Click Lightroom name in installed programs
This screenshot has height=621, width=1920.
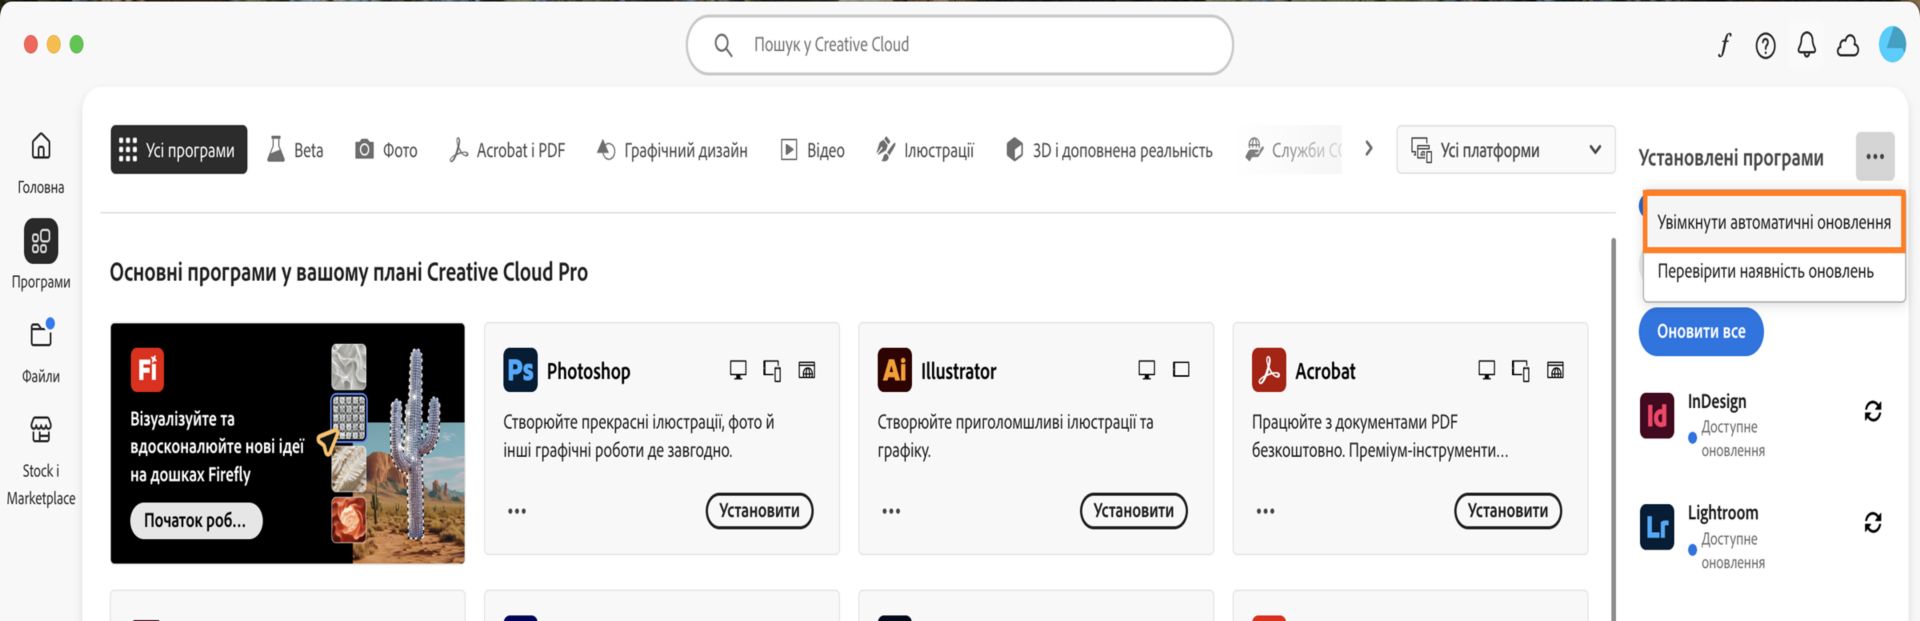tap(1722, 513)
